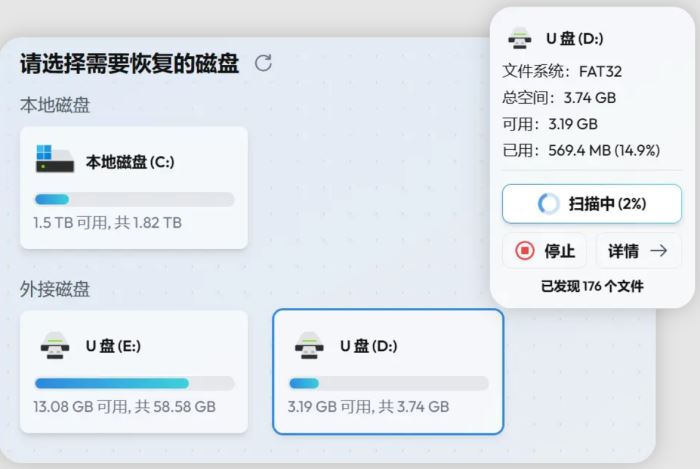Click the local disk C: drive icon

pos(55,160)
